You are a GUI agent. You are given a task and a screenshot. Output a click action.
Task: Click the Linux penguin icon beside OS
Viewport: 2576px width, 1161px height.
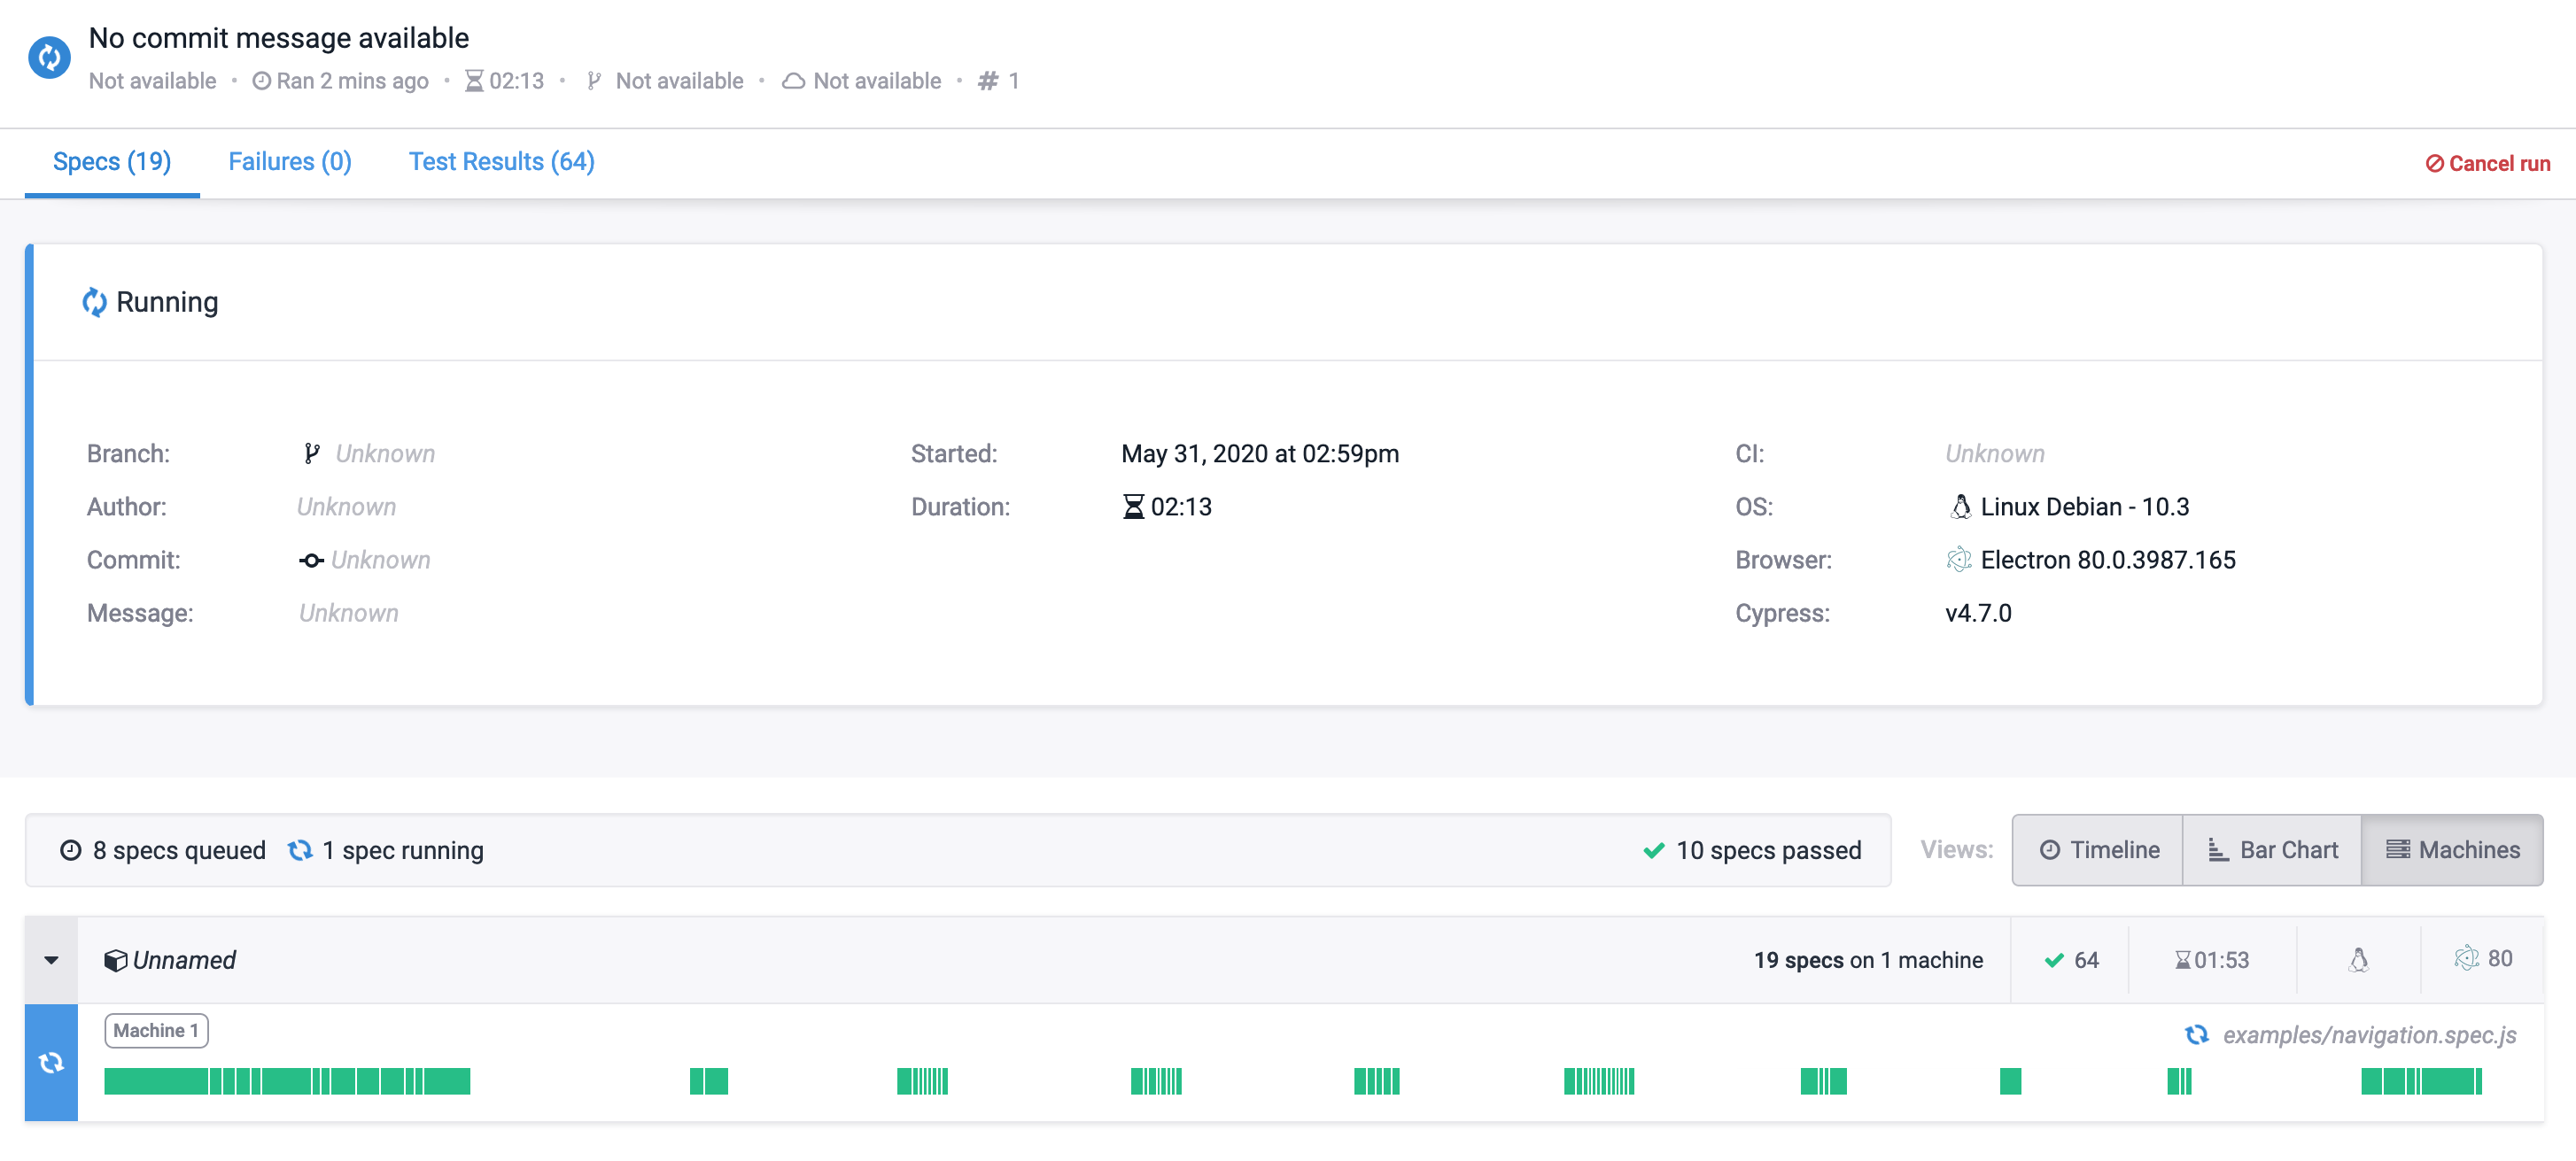click(1960, 507)
